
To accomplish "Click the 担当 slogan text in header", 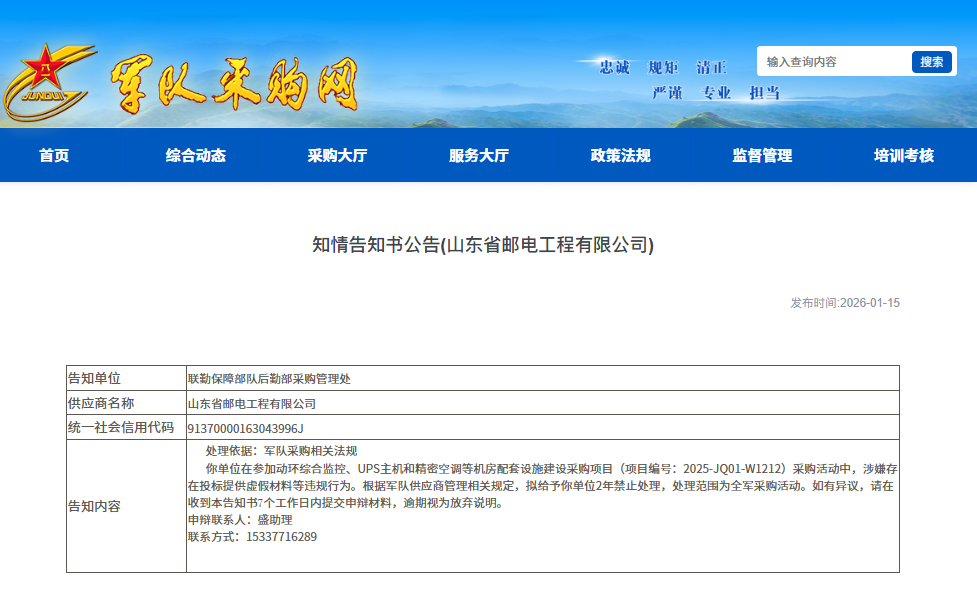I will click(x=764, y=93).
